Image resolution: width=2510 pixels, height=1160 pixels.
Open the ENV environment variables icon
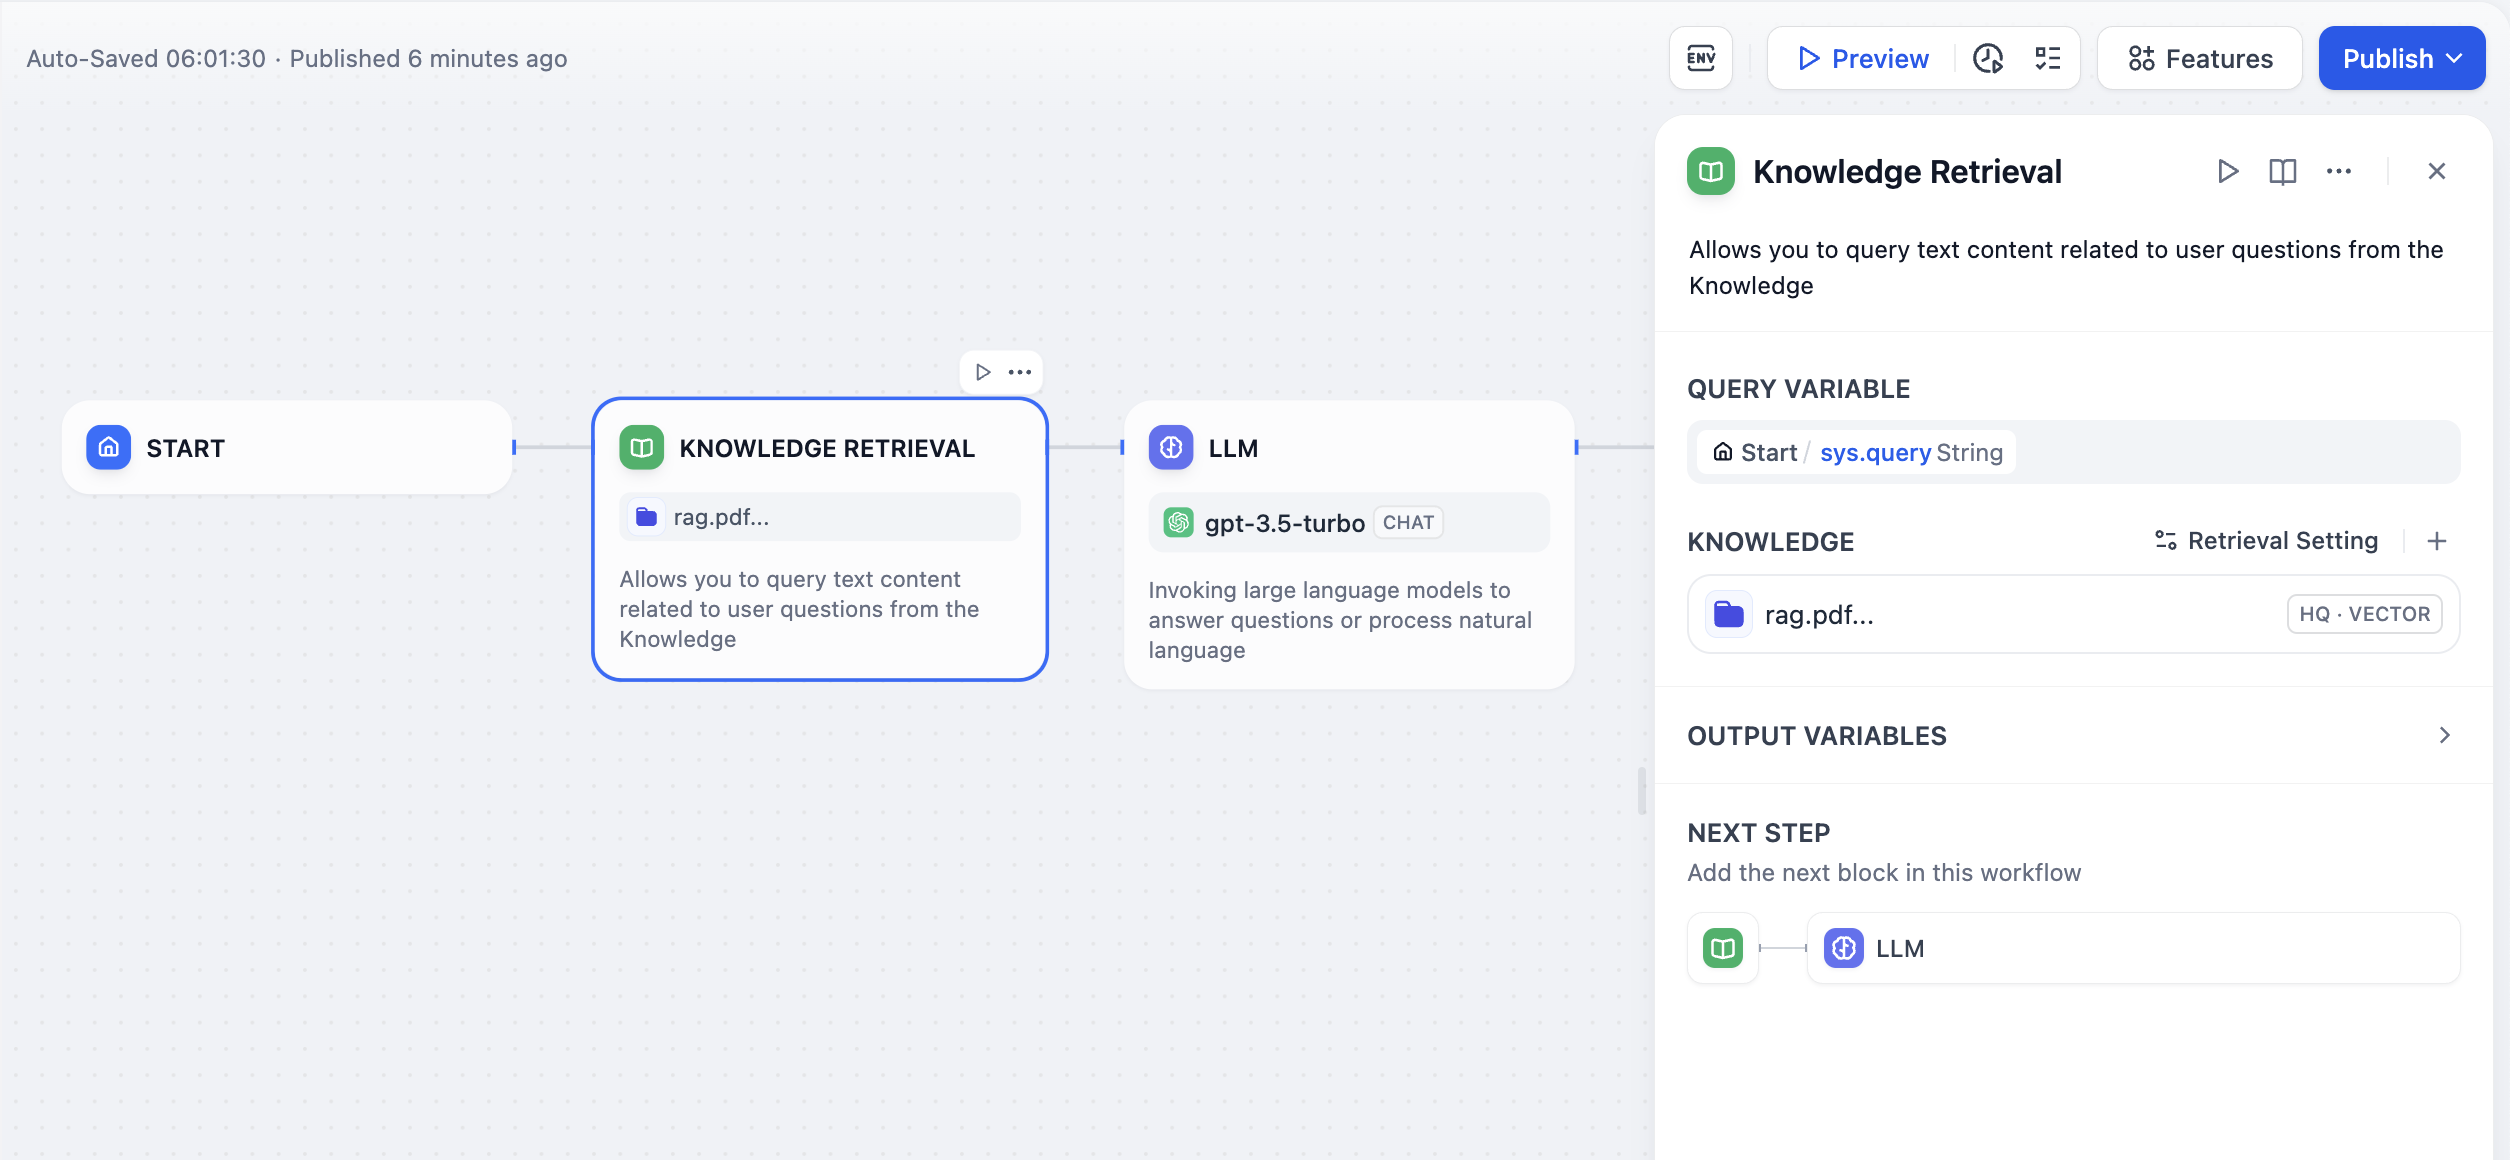click(x=1700, y=58)
